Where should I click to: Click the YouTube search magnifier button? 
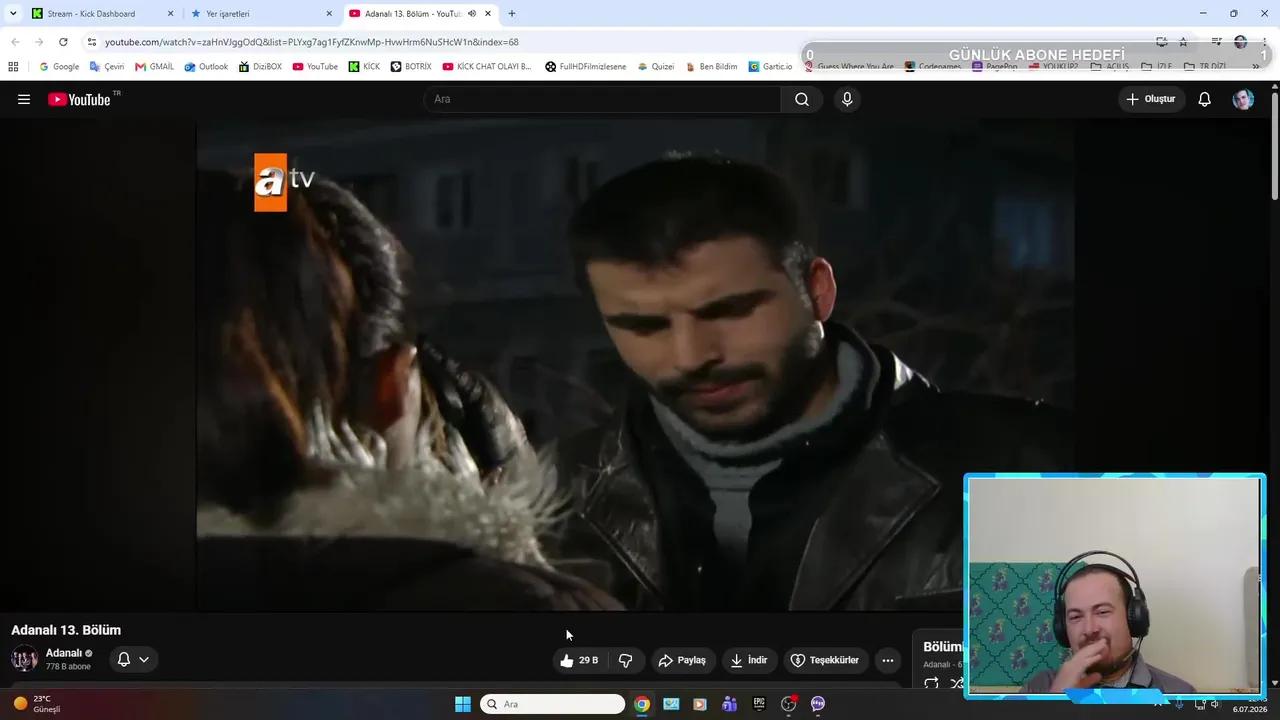802,99
